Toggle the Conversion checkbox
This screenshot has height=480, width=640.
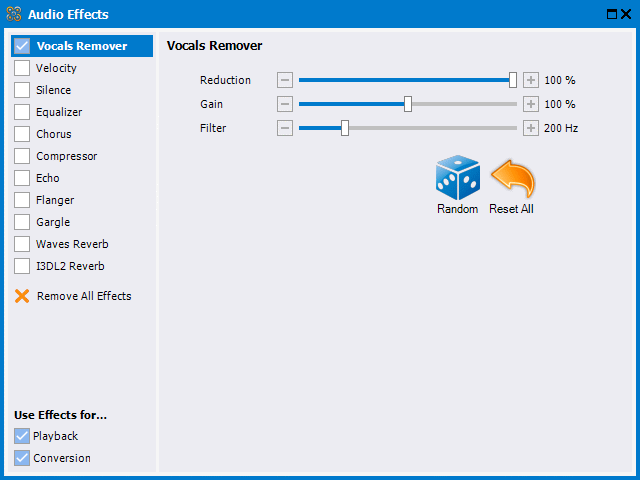click(x=22, y=458)
